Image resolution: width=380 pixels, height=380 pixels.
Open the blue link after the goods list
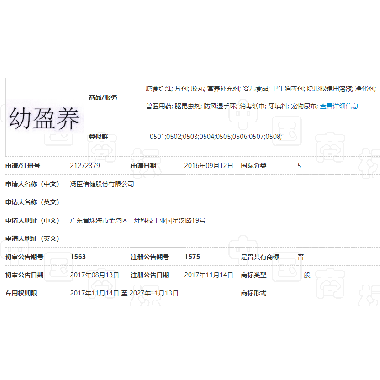pos(339,106)
